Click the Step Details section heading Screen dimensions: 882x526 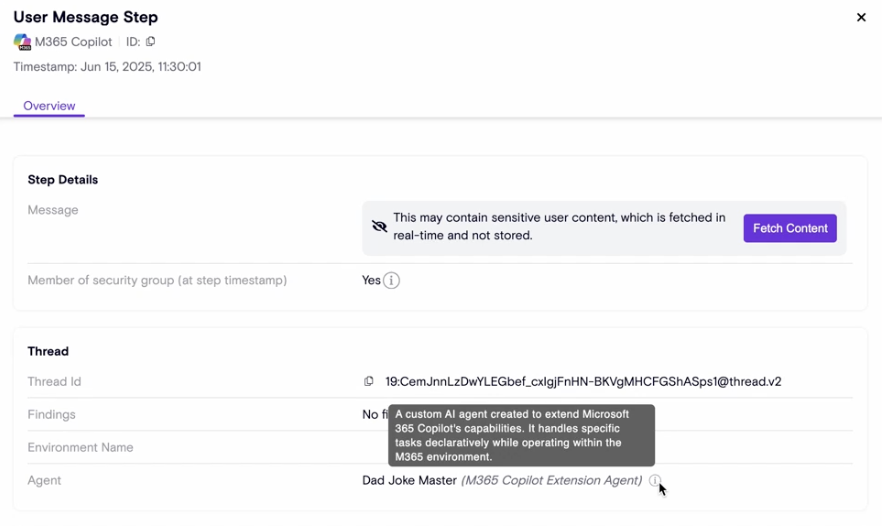point(63,180)
